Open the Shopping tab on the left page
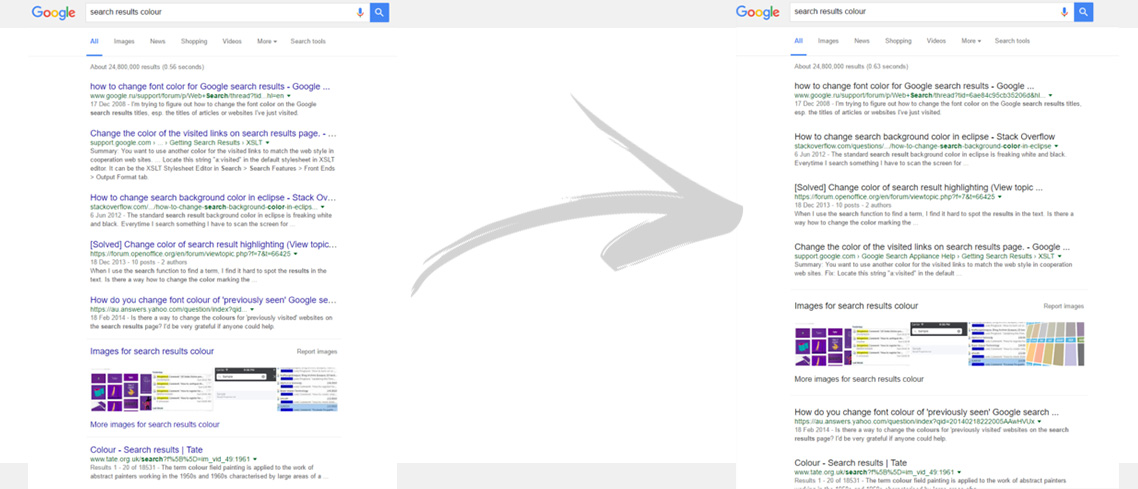The width and height of the screenshot is (1138, 489). [x=194, y=41]
